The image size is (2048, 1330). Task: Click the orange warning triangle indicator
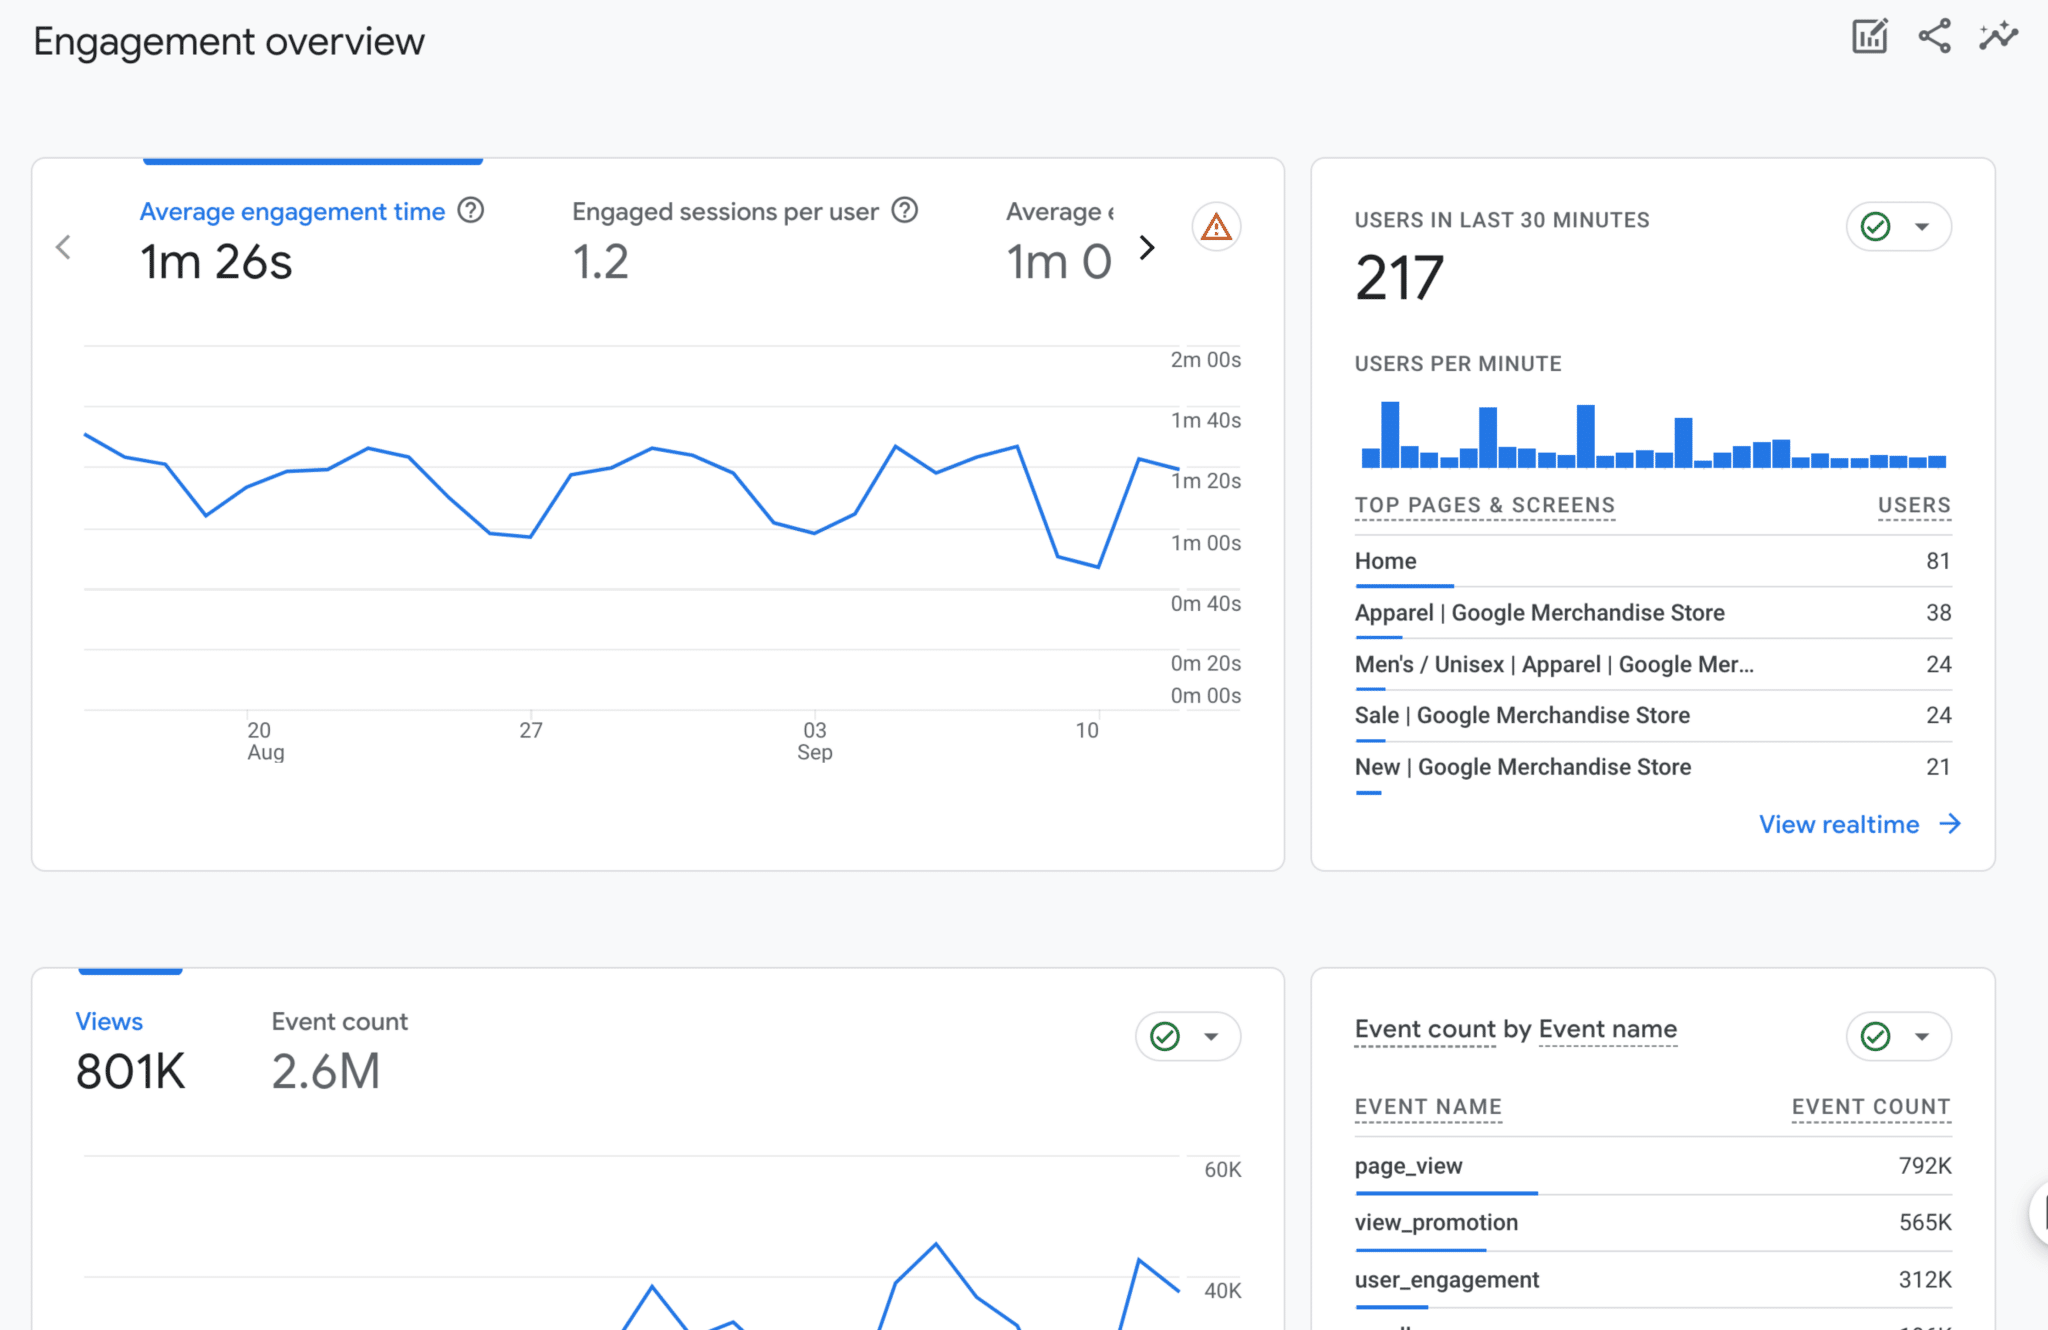coord(1216,228)
